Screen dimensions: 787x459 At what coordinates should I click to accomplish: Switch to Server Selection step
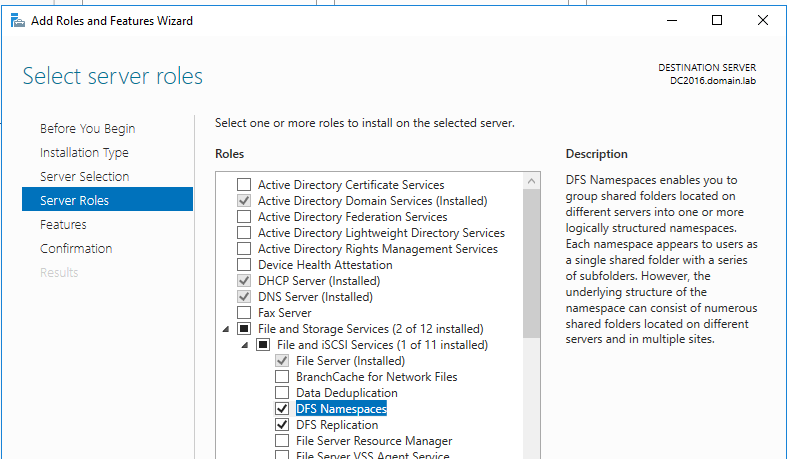[x=84, y=177]
